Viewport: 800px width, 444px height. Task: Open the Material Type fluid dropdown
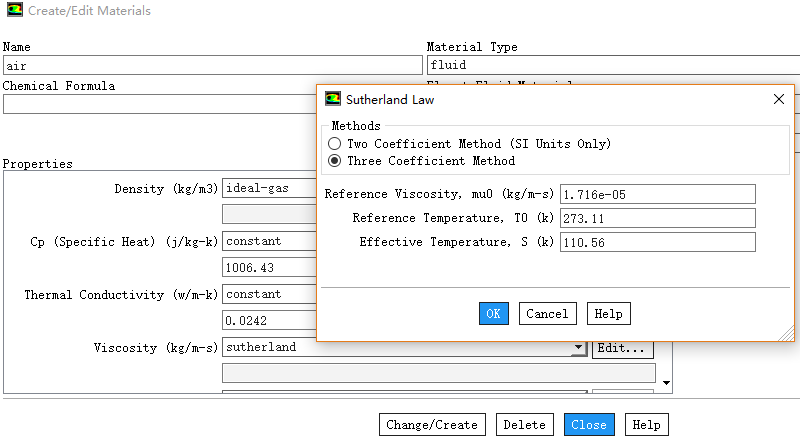pos(612,65)
